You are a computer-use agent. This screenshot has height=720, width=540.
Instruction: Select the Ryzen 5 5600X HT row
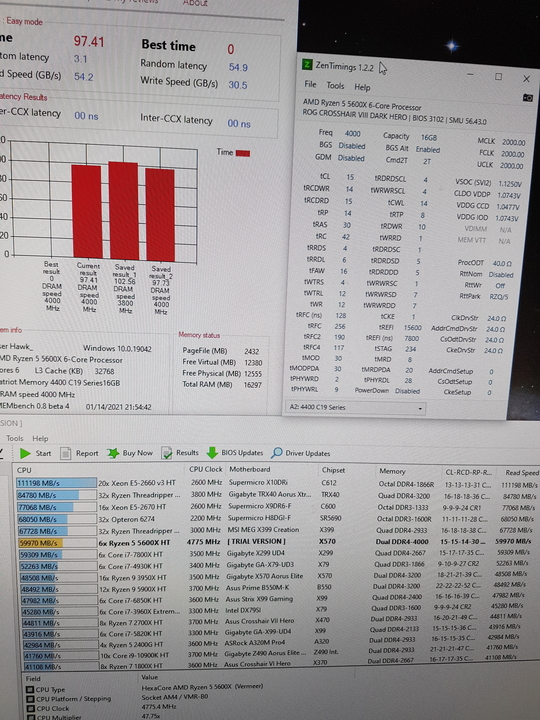[278, 542]
